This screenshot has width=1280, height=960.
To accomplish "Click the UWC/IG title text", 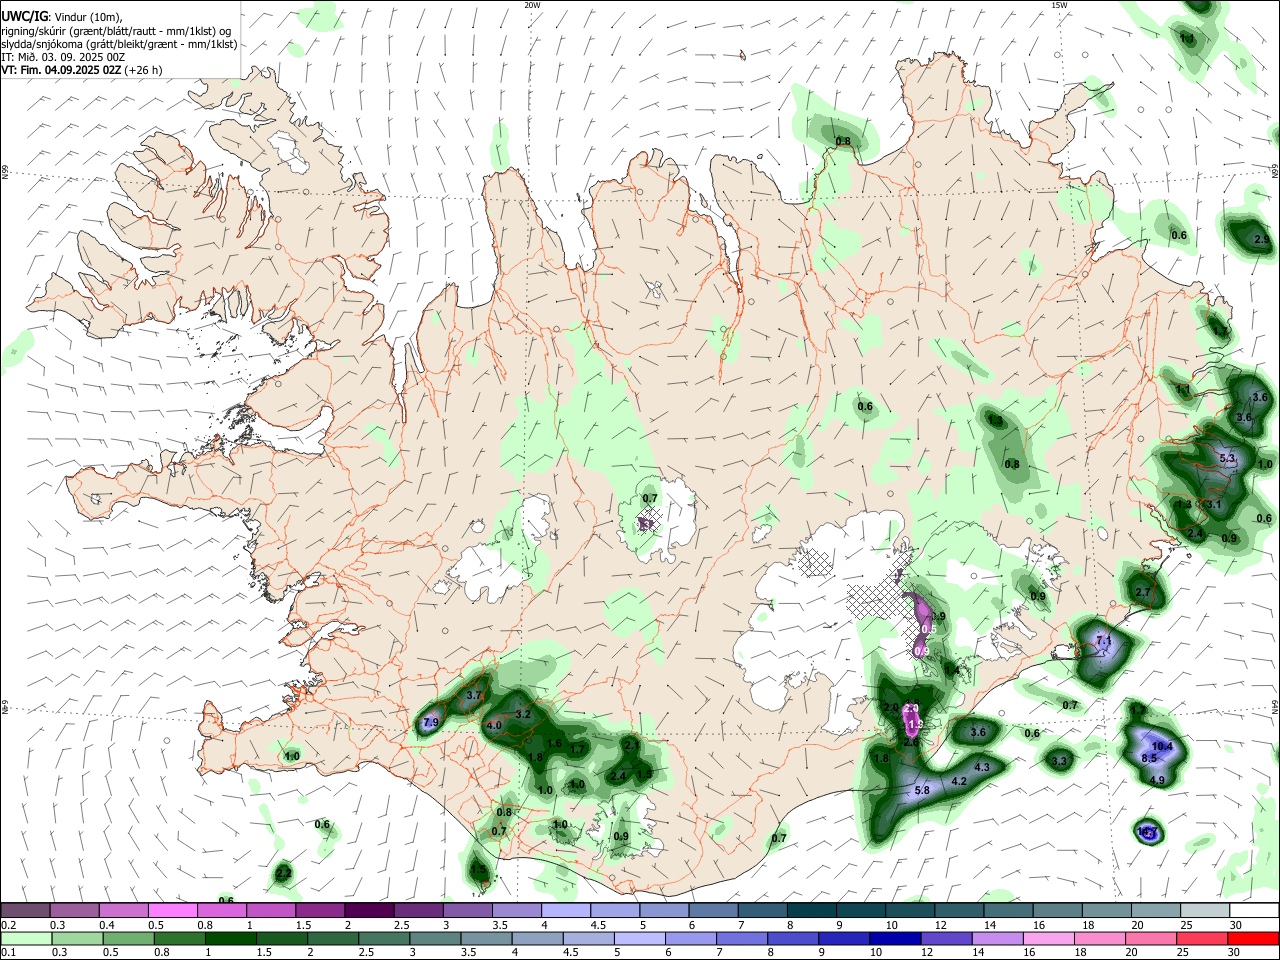I will (24, 16).
